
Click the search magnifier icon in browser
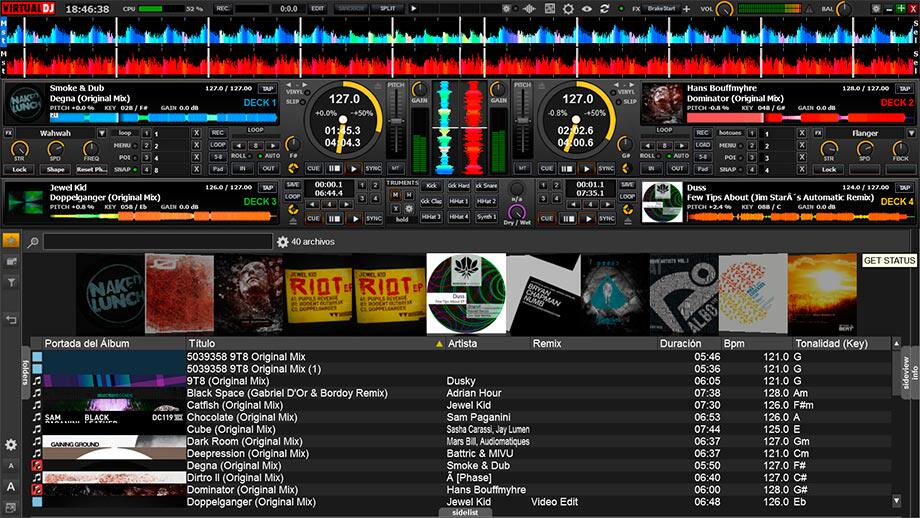[33, 242]
